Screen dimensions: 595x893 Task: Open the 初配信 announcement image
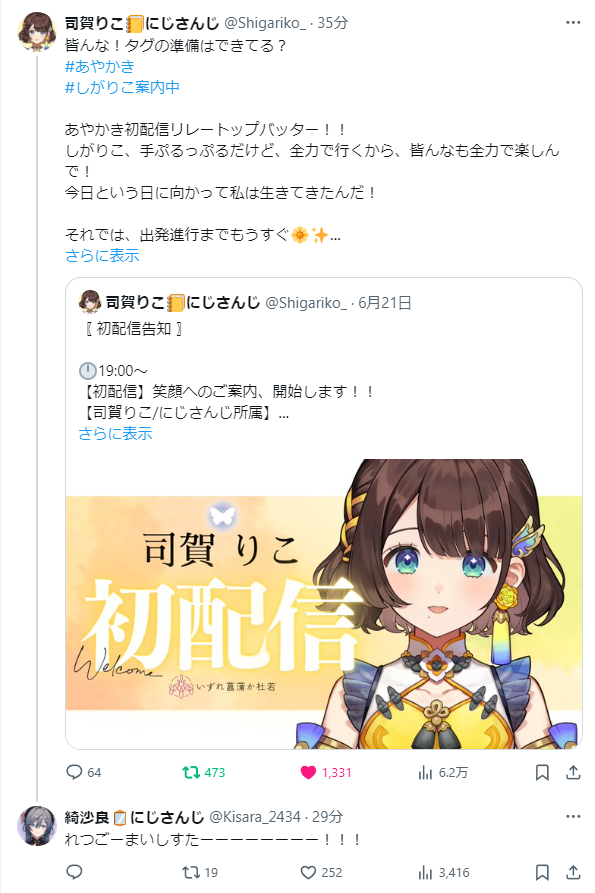pos(323,604)
